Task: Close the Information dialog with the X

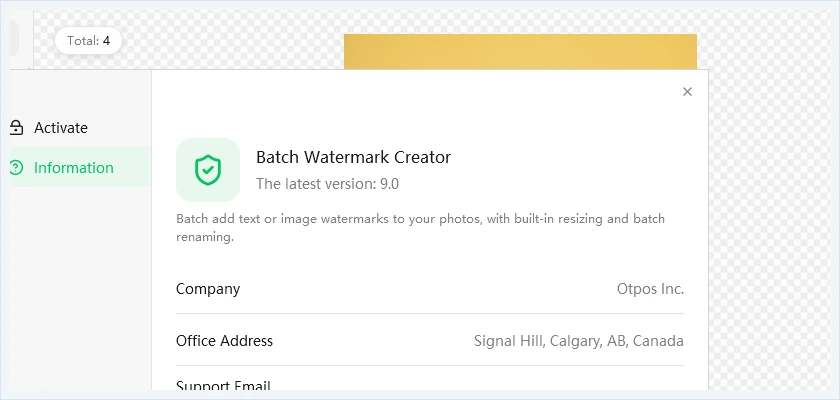Action: click(x=687, y=92)
